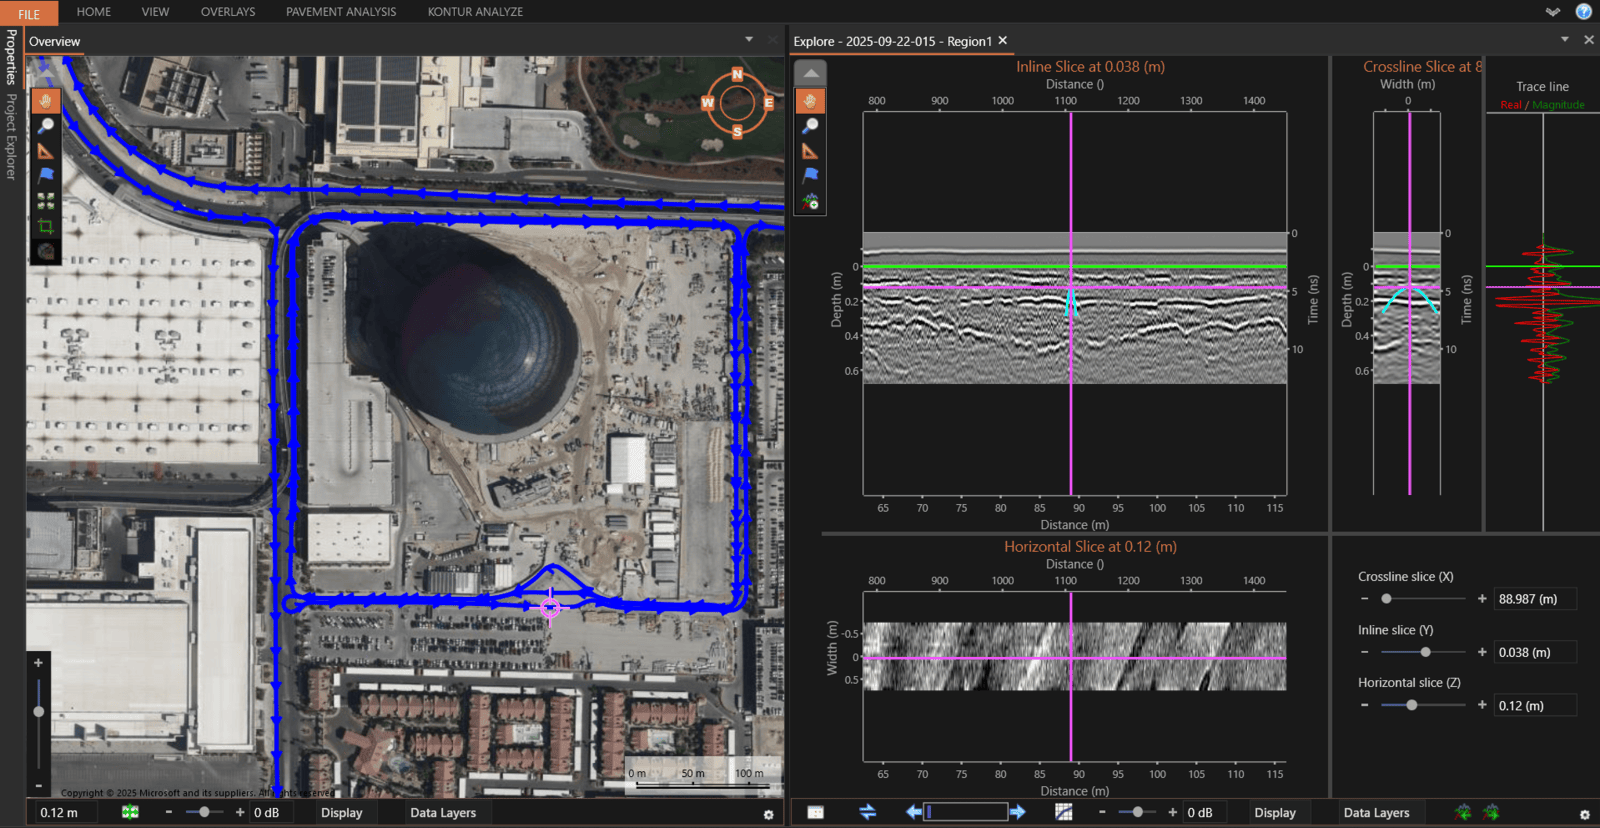The width and height of the screenshot is (1600, 828).
Task: Click the Horizontal slice (Z) slider handle
Action: (1411, 705)
